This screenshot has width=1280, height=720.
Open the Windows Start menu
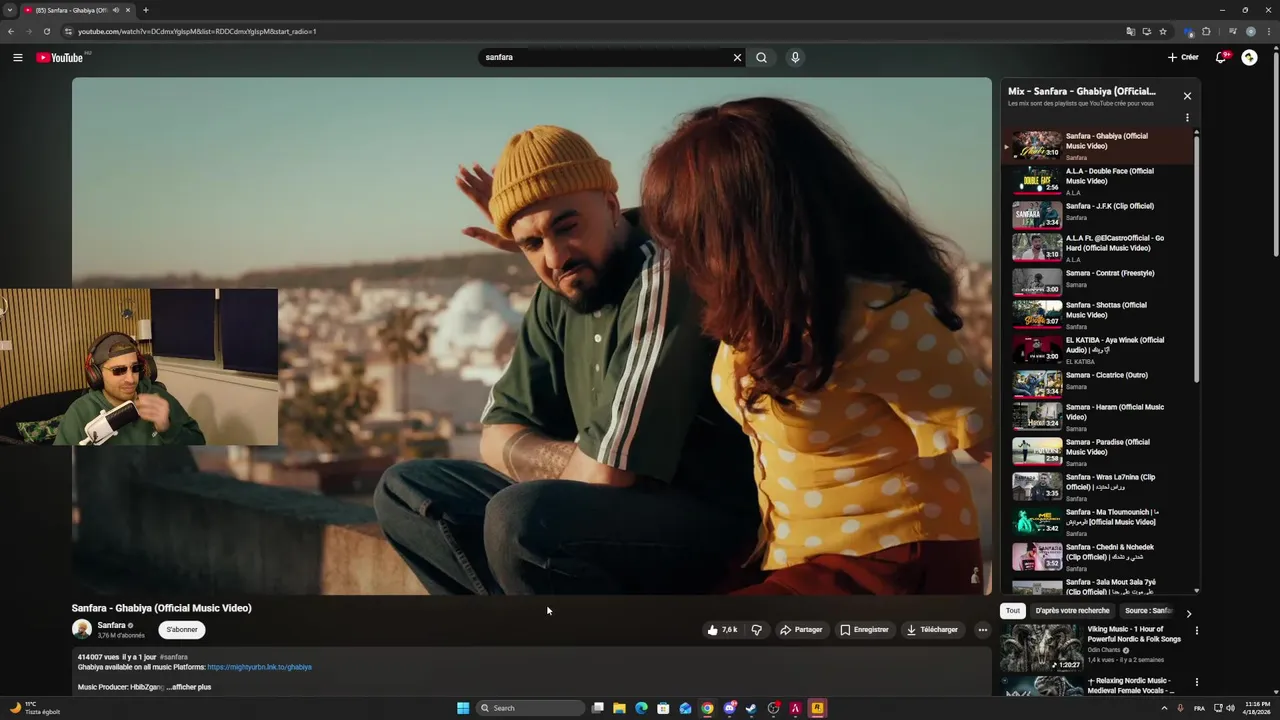463,708
